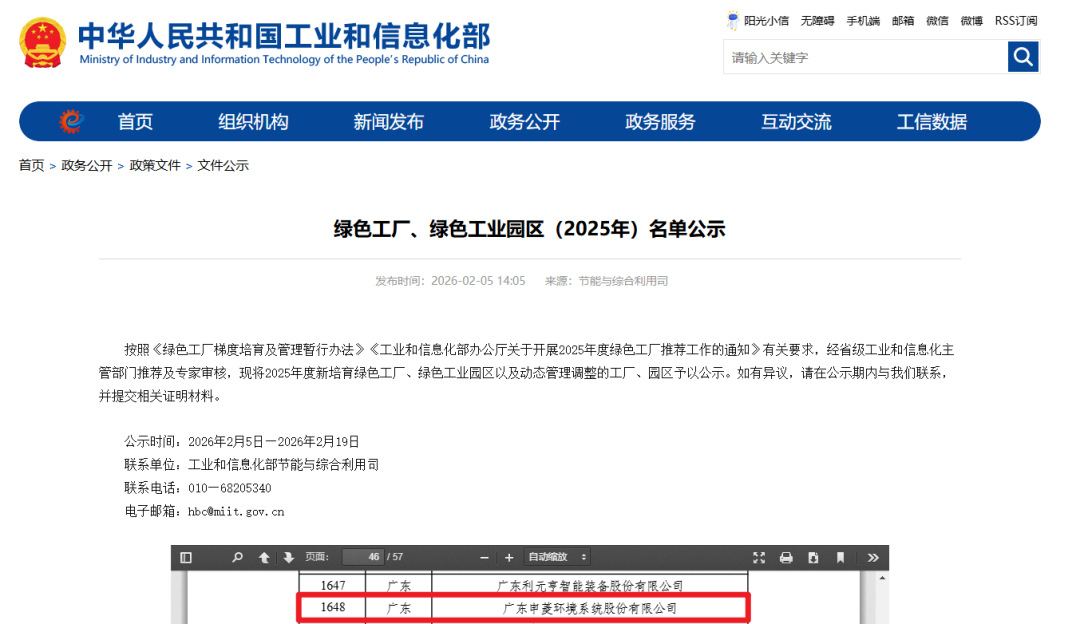1080x624 pixels.
Task: Click the PDF bookmark current view icon
Action: click(x=840, y=557)
